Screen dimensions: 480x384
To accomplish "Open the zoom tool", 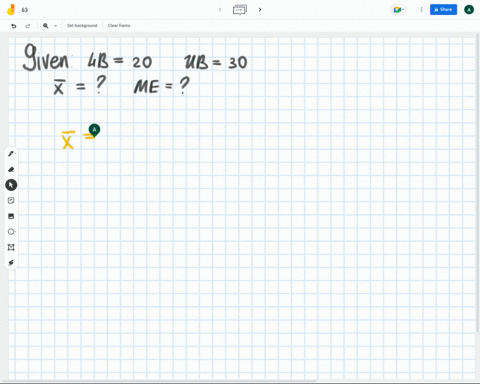I will [46, 26].
